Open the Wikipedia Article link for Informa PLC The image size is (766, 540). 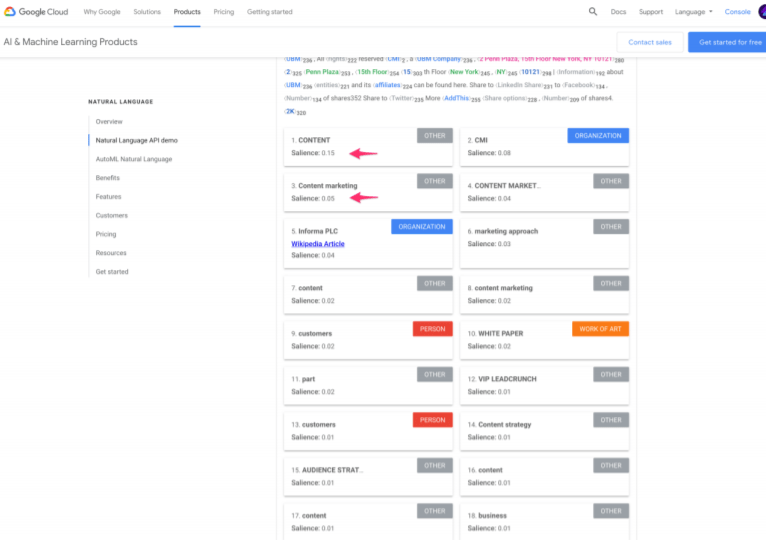[318, 244]
